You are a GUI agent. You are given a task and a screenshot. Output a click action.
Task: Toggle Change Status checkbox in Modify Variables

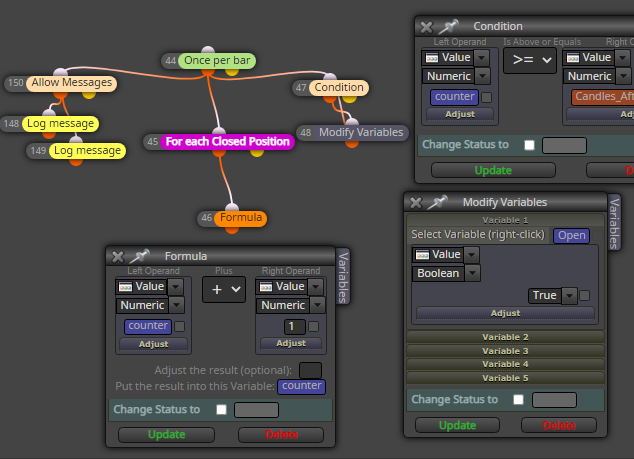518,400
